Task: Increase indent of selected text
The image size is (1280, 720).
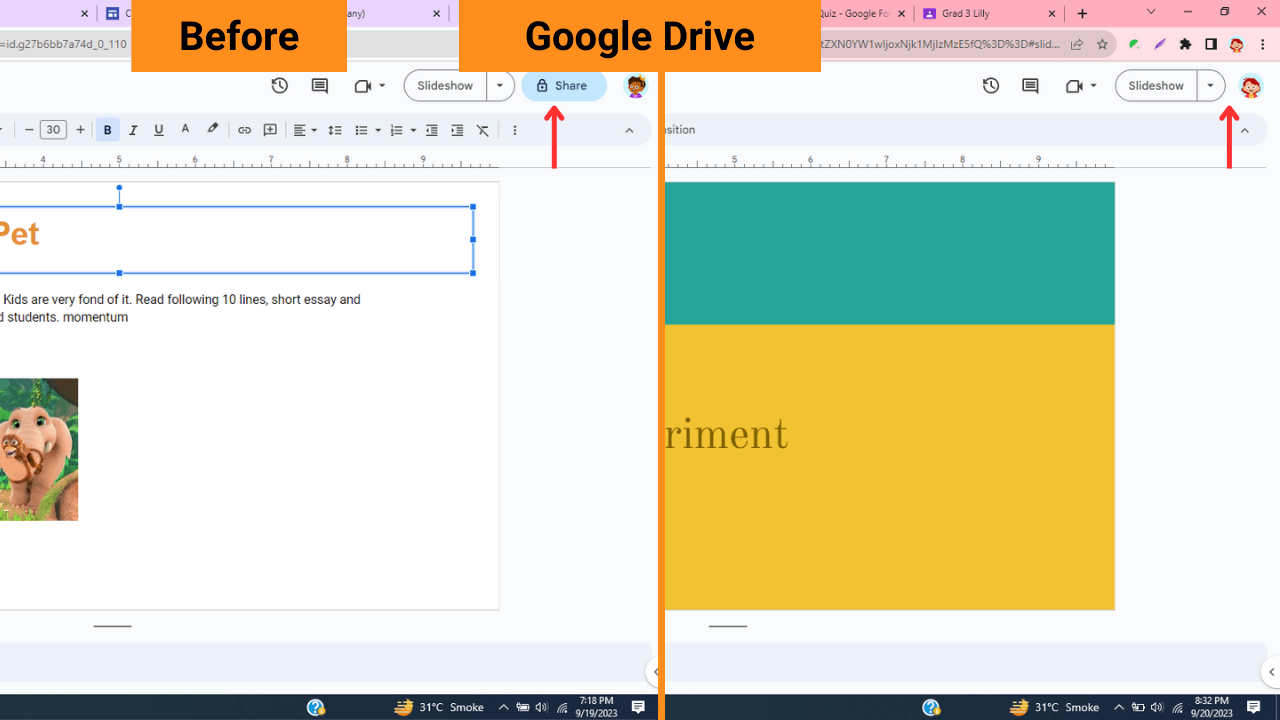Action: pyautogui.click(x=457, y=130)
